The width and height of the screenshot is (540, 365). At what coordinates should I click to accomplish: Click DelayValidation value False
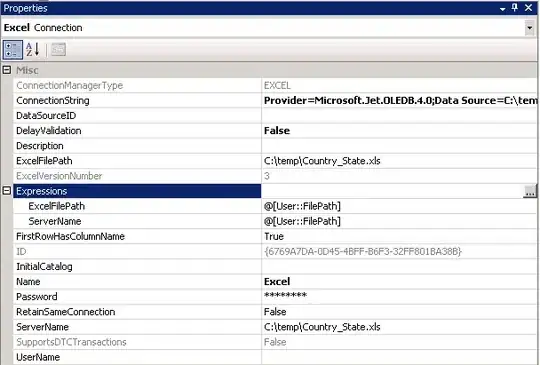point(277,131)
